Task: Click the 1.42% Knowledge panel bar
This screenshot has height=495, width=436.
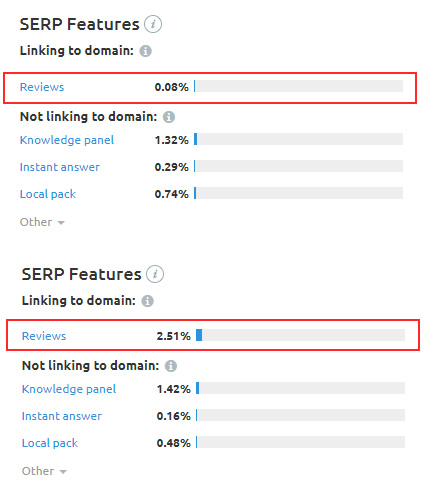Action: tap(300, 388)
